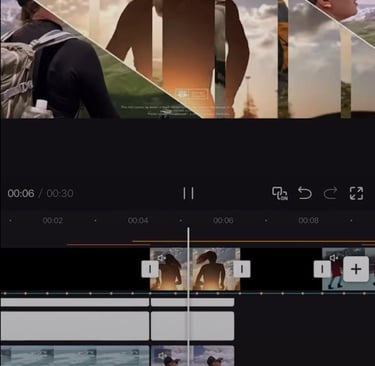Tap the plus button to add a clip
Viewport: 375px width, 366px height.
click(356, 269)
